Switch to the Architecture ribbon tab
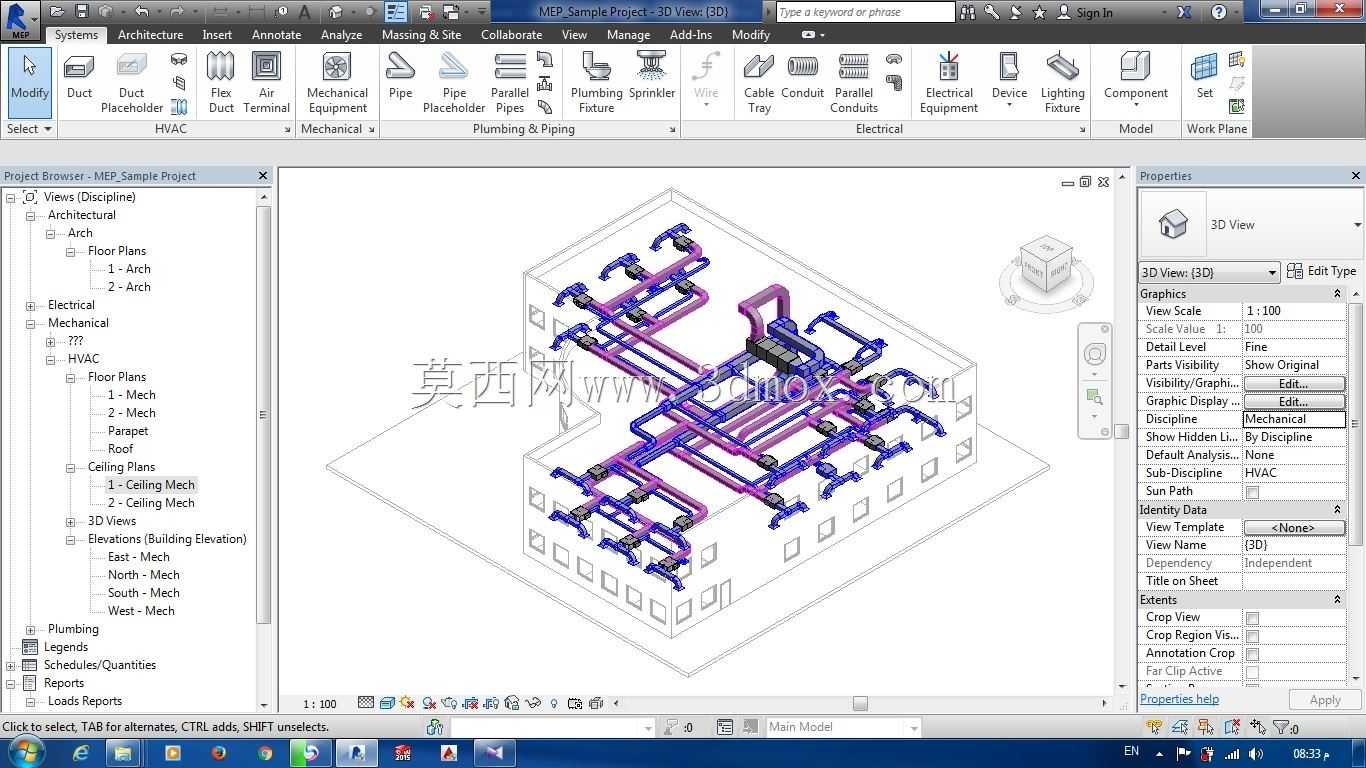The image size is (1366, 768). (150, 34)
